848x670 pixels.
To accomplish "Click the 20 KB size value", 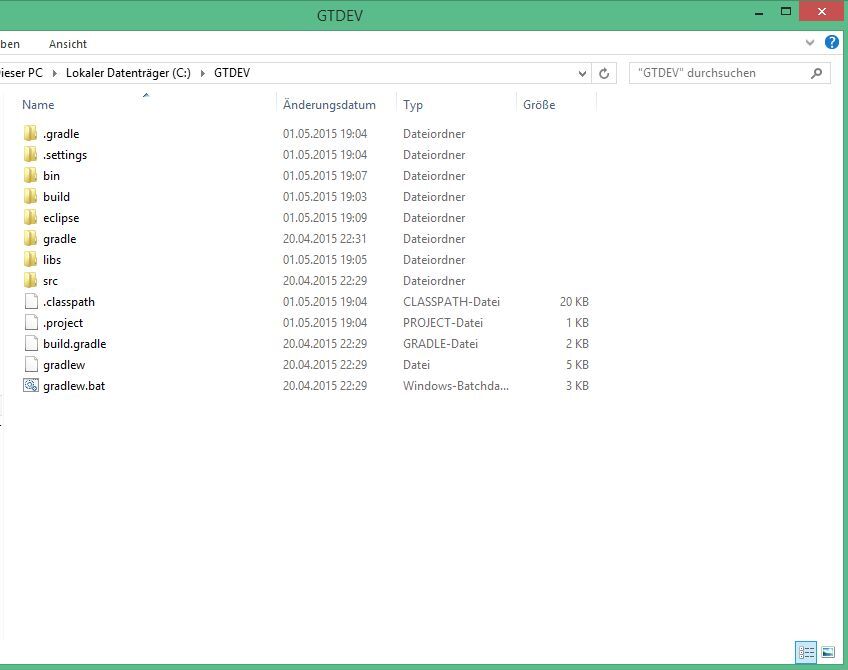I will (x=574, y=302).
